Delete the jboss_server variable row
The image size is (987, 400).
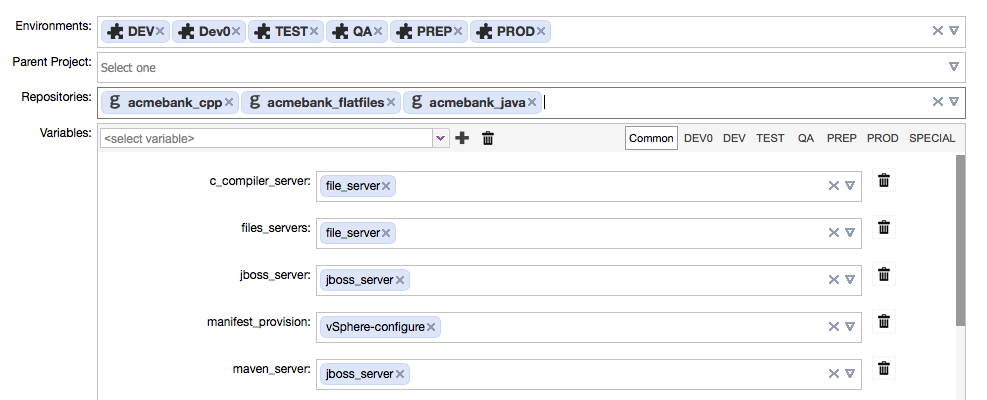pos(884,275)
